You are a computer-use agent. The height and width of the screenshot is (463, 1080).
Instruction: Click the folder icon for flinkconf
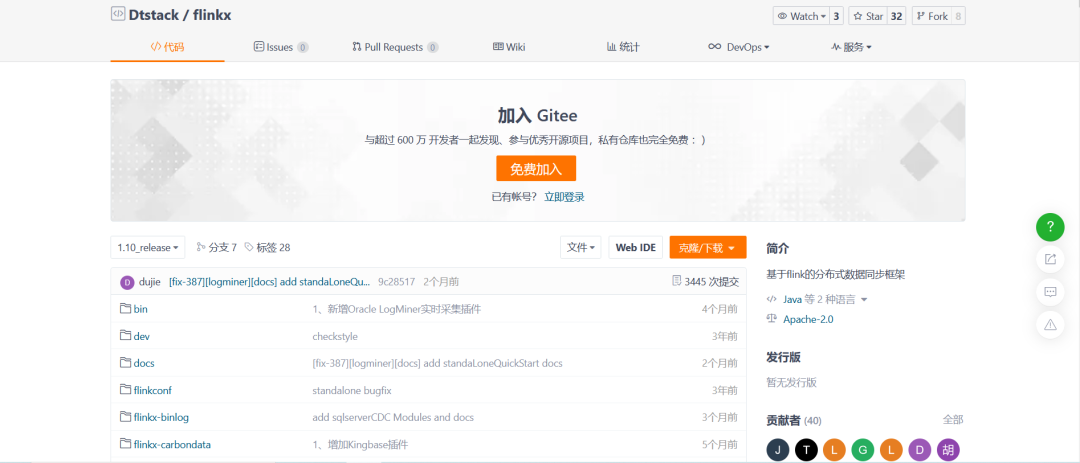point(125,389)
